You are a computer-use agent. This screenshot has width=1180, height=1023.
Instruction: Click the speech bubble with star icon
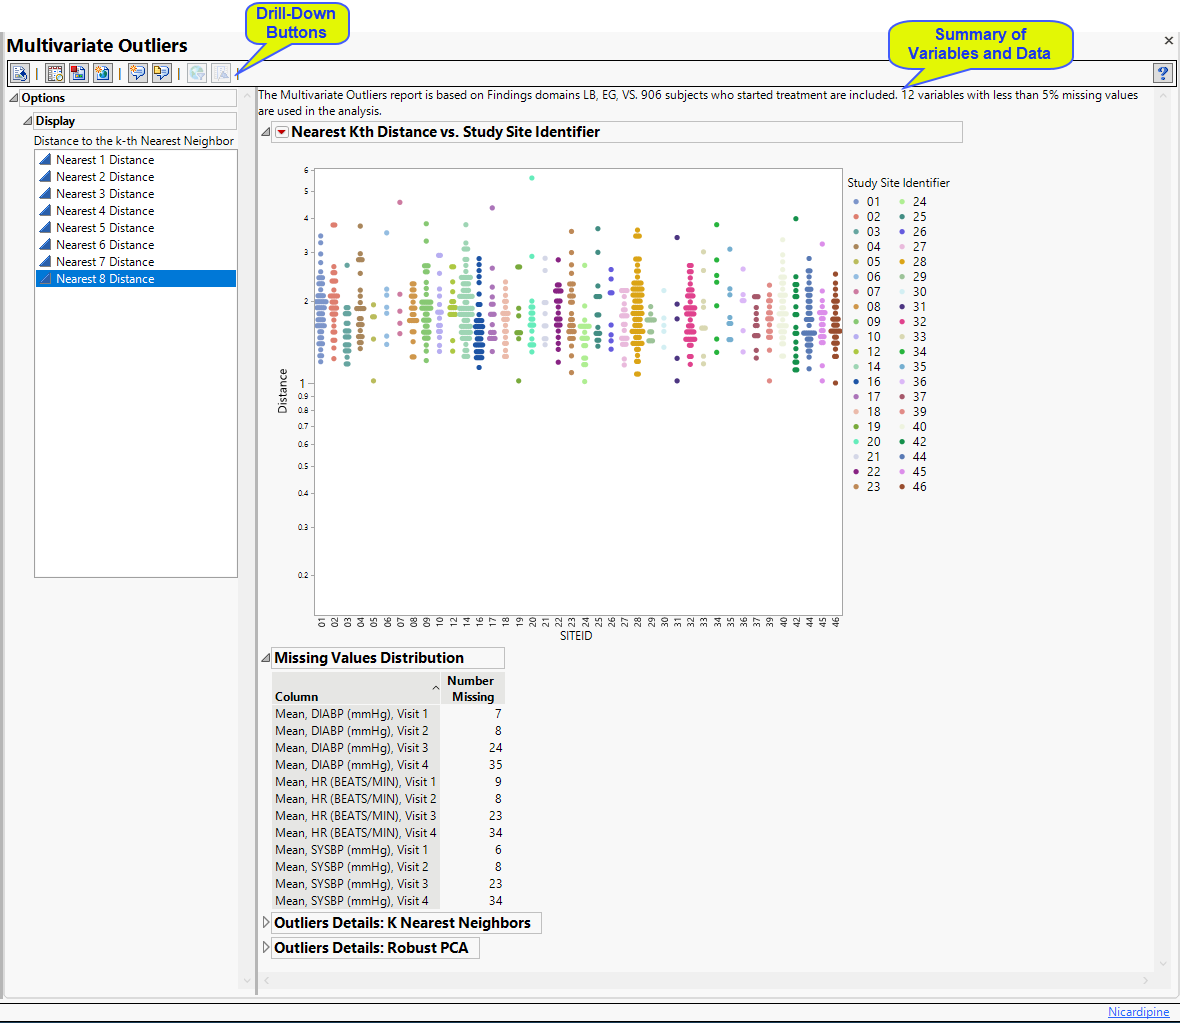click(137, 73)
